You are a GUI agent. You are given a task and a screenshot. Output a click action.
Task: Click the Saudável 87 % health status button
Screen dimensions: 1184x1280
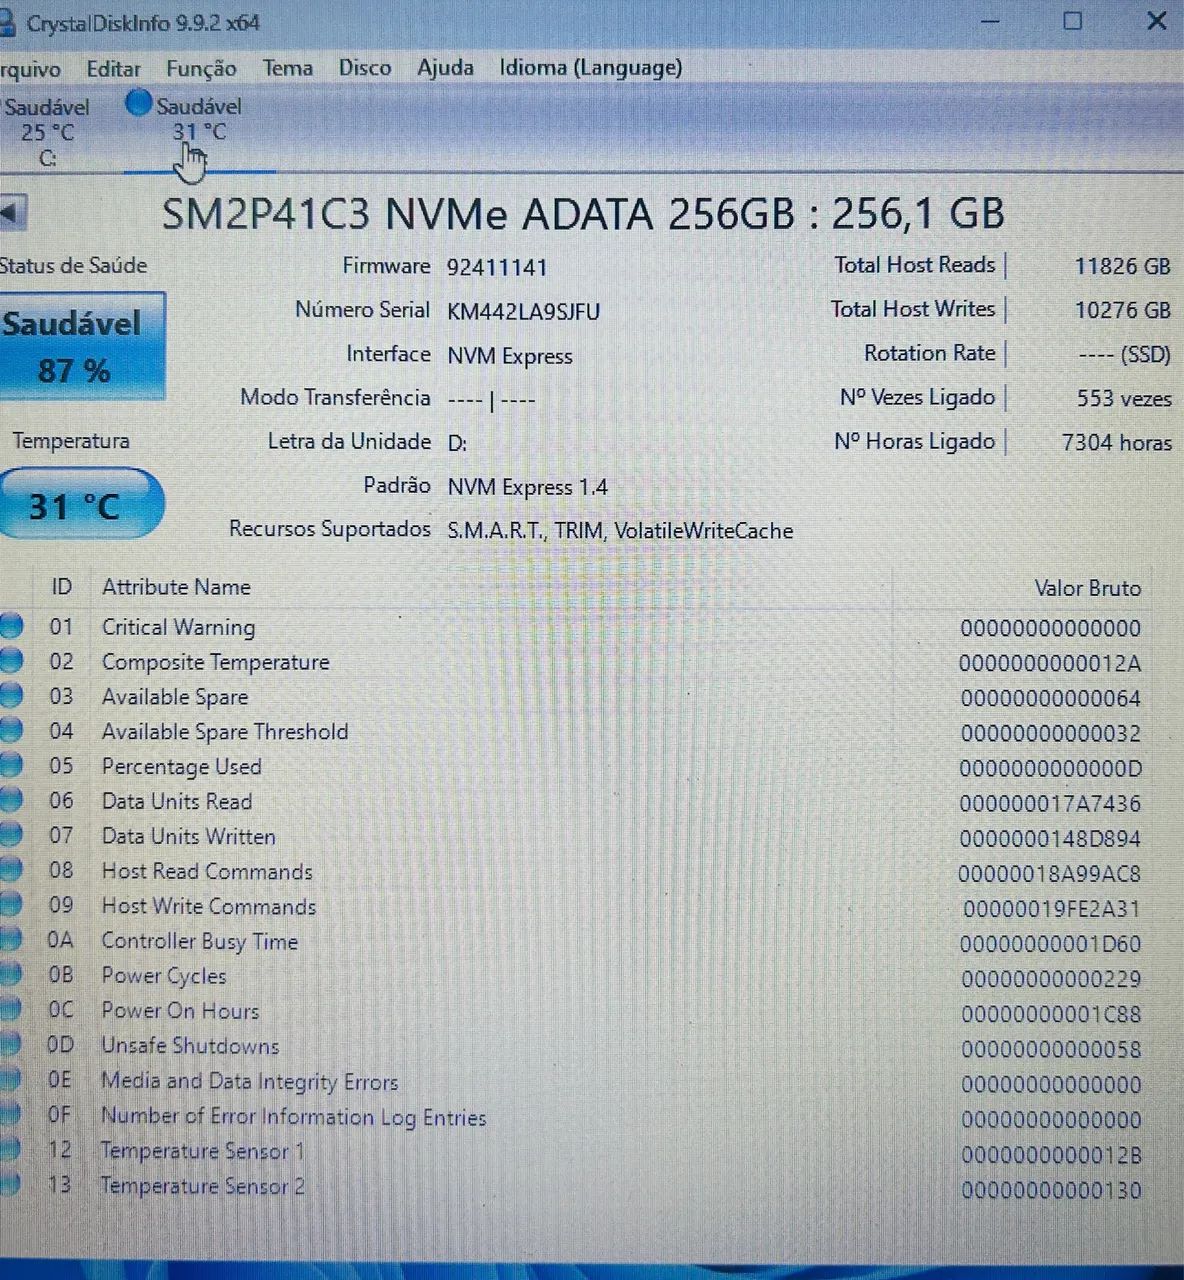coord(82,347)
